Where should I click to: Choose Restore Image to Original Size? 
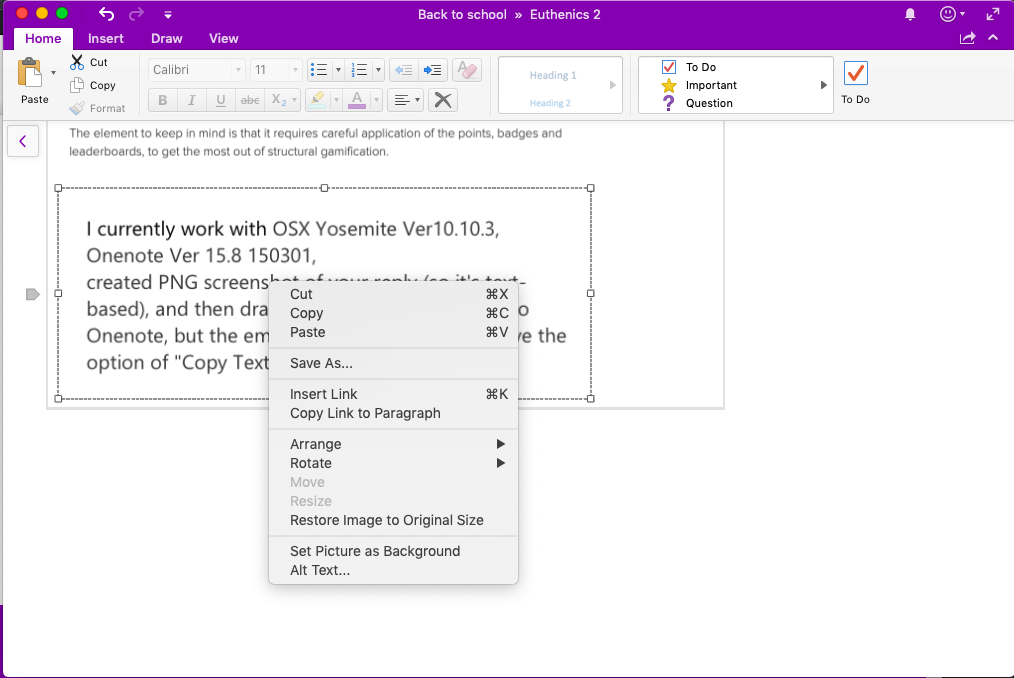coord(393,520)
